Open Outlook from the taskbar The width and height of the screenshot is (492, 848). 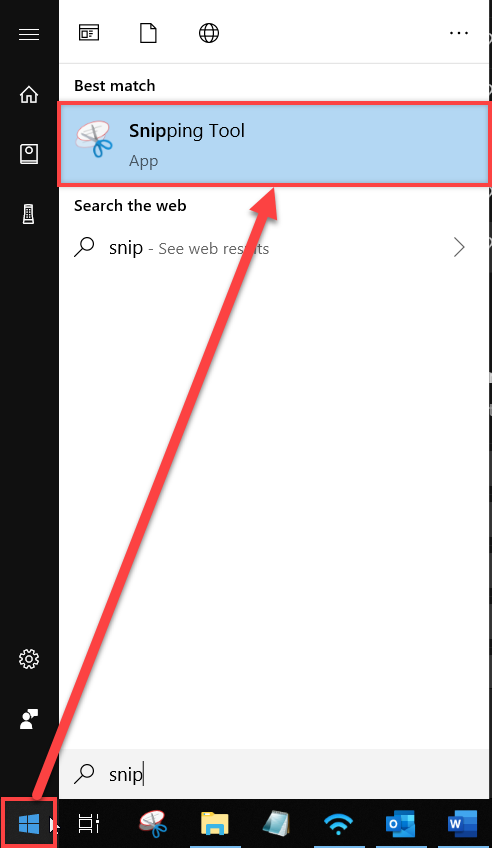tap(401, 824)
